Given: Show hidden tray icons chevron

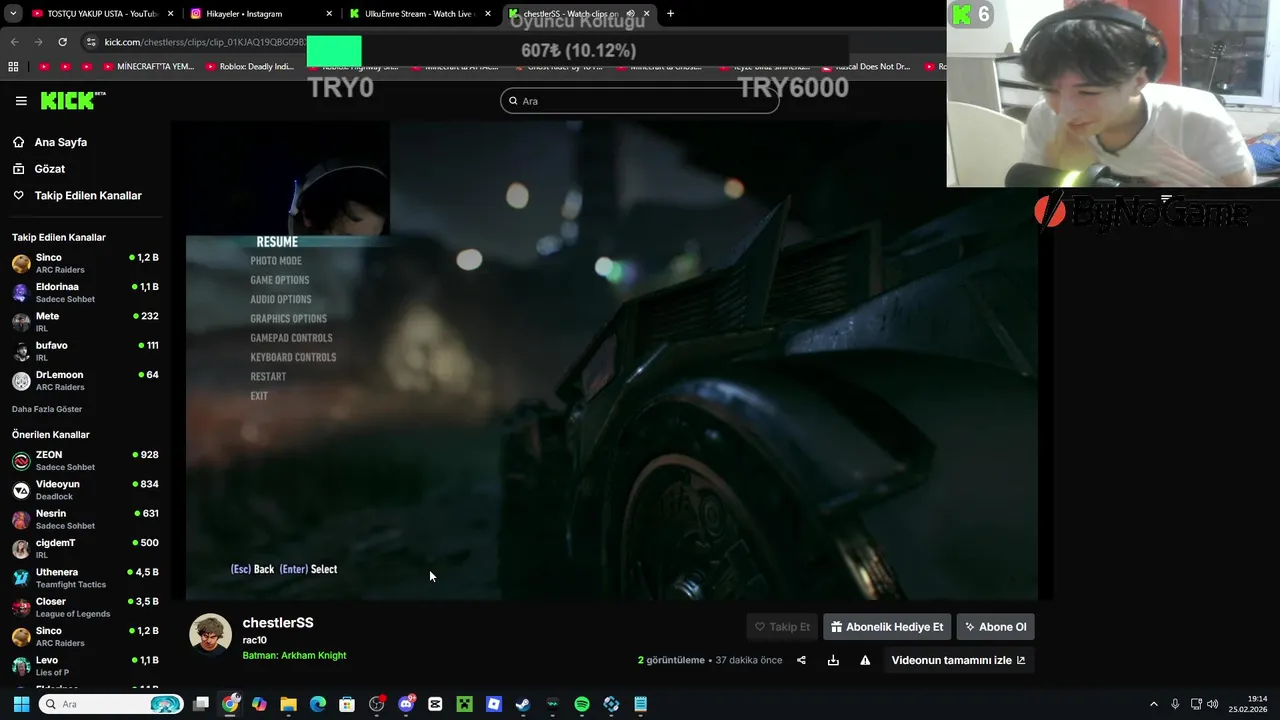Looking at the screenshot, I should (1153, 704).
